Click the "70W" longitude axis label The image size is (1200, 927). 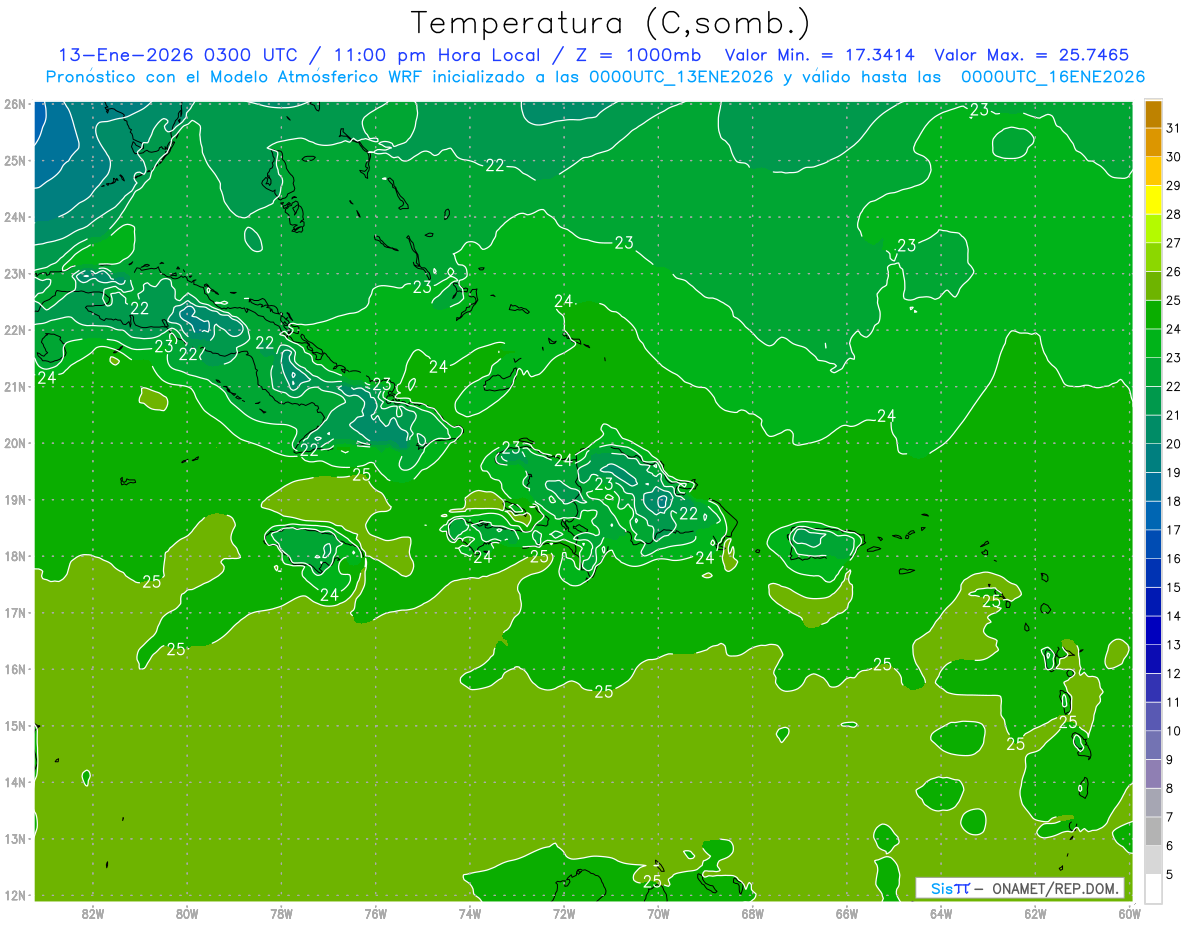point(658,913)
